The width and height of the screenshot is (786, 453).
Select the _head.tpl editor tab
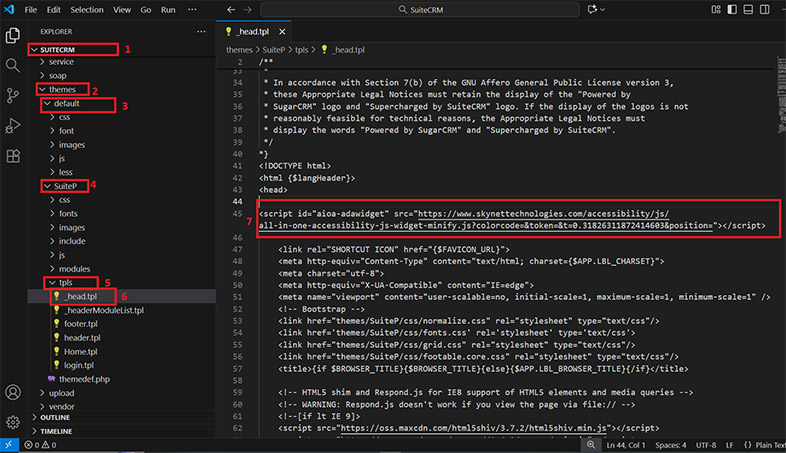pyautogui.click(x=254, y=32)
